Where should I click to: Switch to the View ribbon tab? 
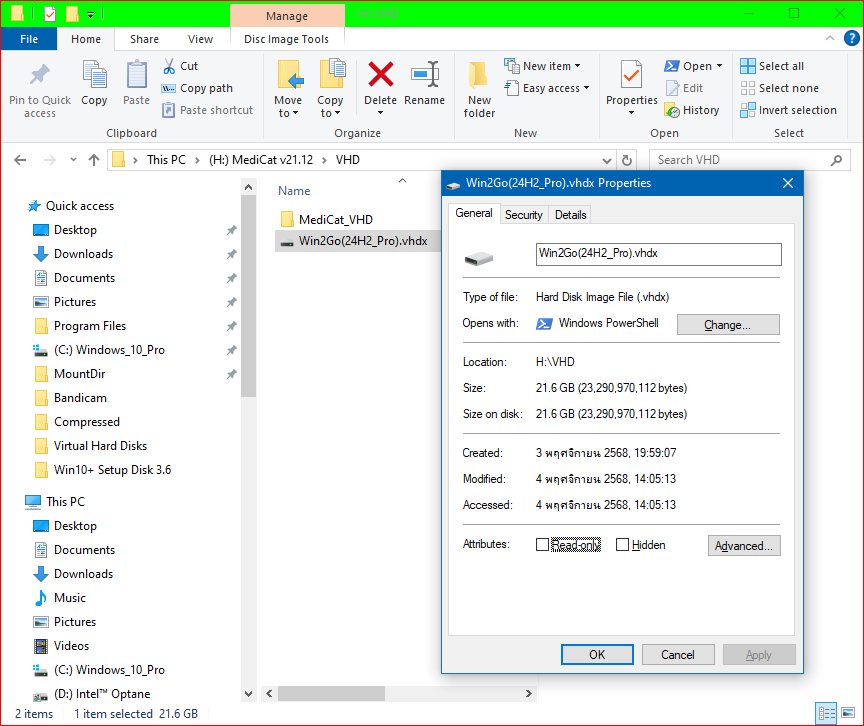(x=200, y=39)
